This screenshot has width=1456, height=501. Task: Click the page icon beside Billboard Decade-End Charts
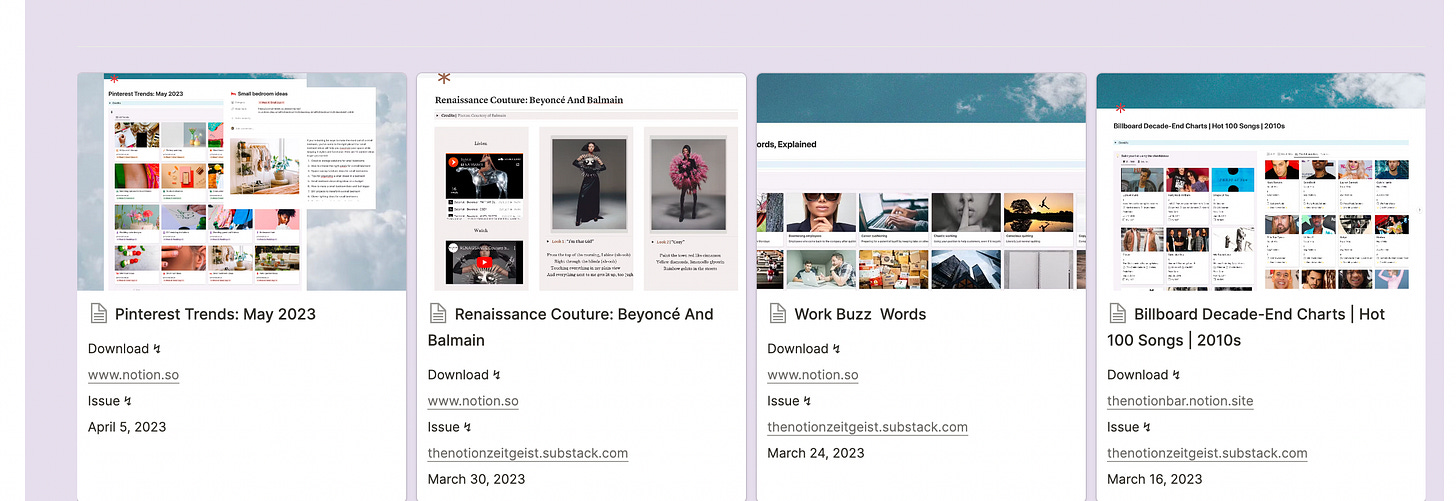[x=1118, y=314]
